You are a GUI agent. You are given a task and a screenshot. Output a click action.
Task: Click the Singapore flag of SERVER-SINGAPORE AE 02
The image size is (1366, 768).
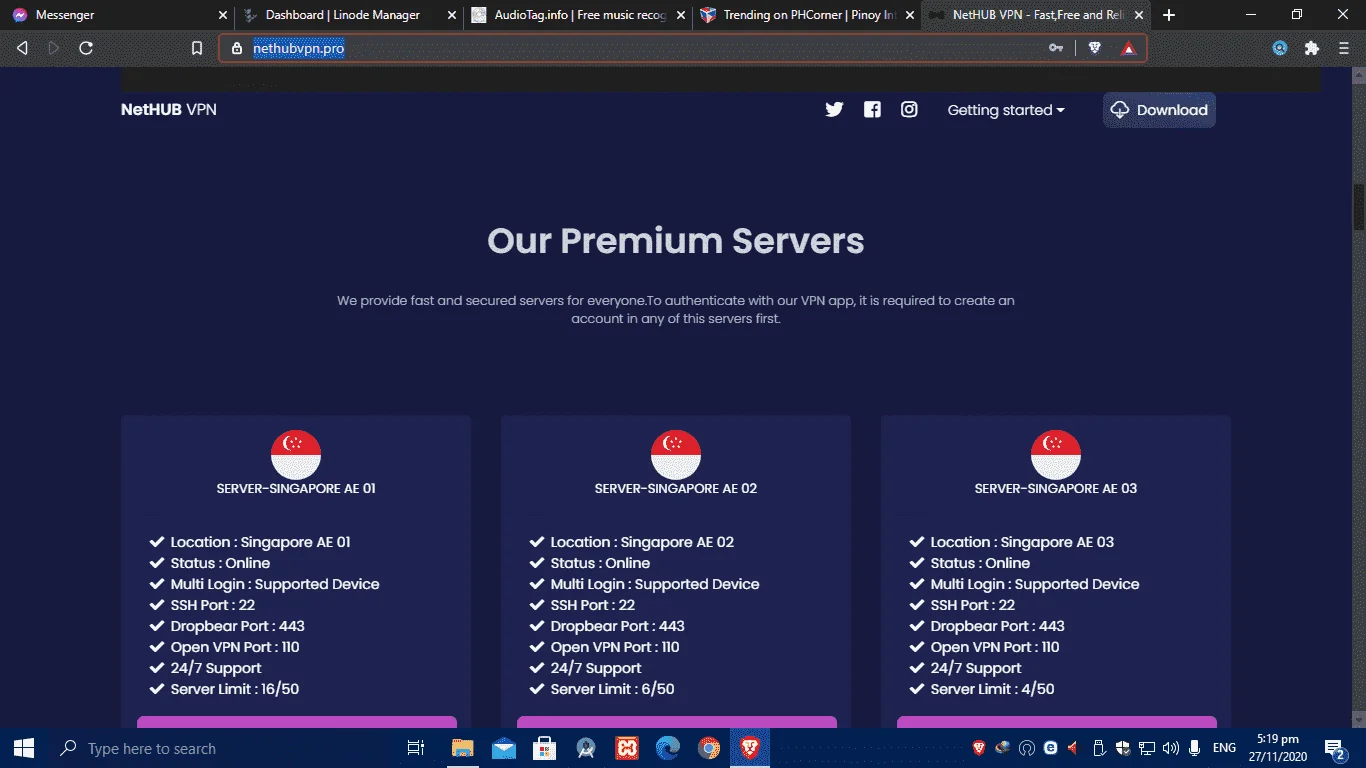(676, 455)
